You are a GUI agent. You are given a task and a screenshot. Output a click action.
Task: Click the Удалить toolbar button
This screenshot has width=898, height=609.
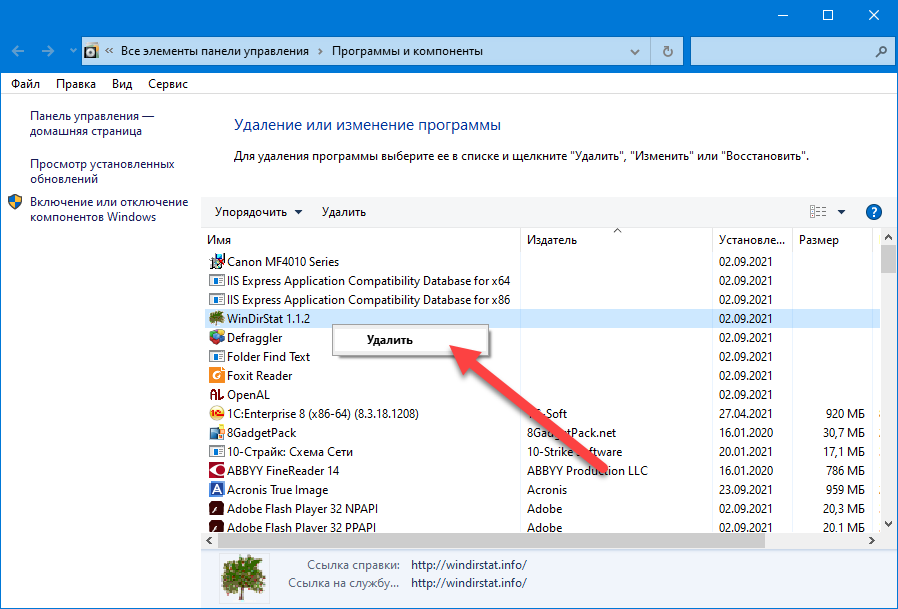pos(344,212)
